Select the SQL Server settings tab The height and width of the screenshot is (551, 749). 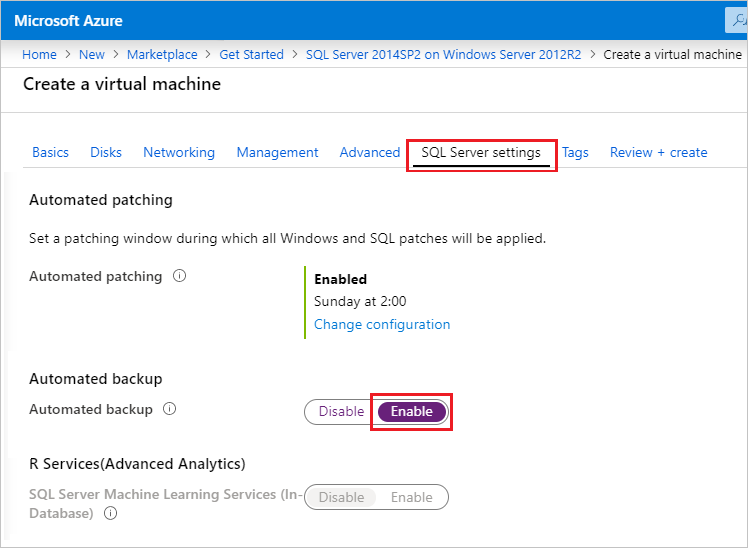pyautogui.click(x=481, y=152)
